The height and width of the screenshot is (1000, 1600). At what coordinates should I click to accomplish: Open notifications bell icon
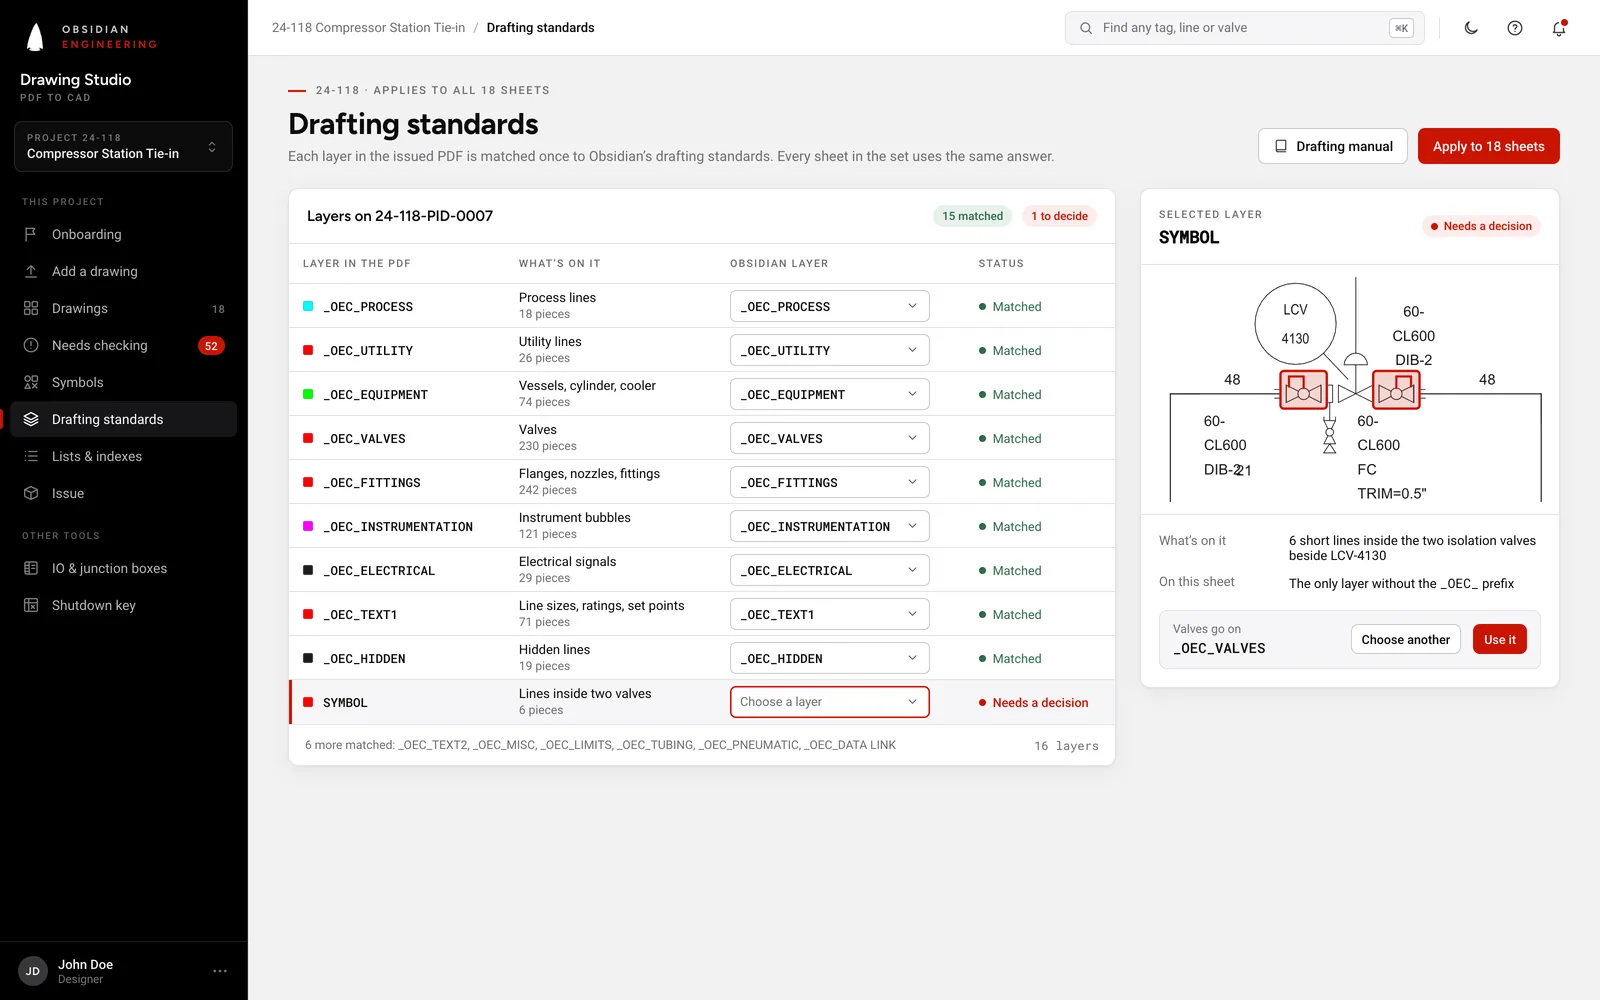pos(1559,28)
